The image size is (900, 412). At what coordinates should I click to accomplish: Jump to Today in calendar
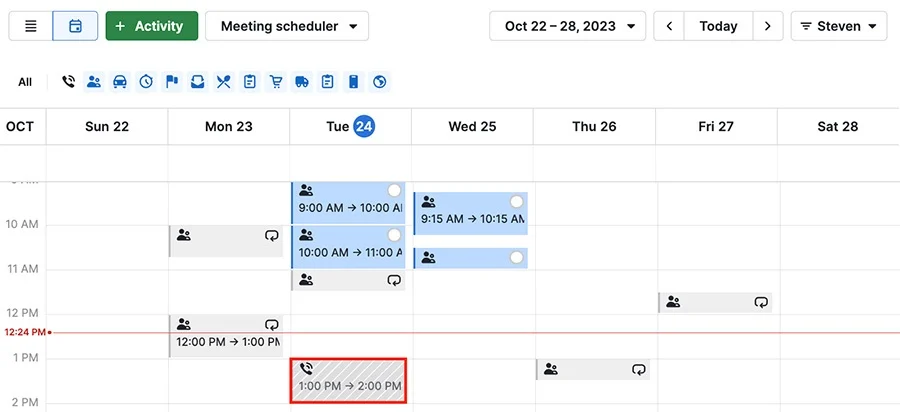coord(718,26)
